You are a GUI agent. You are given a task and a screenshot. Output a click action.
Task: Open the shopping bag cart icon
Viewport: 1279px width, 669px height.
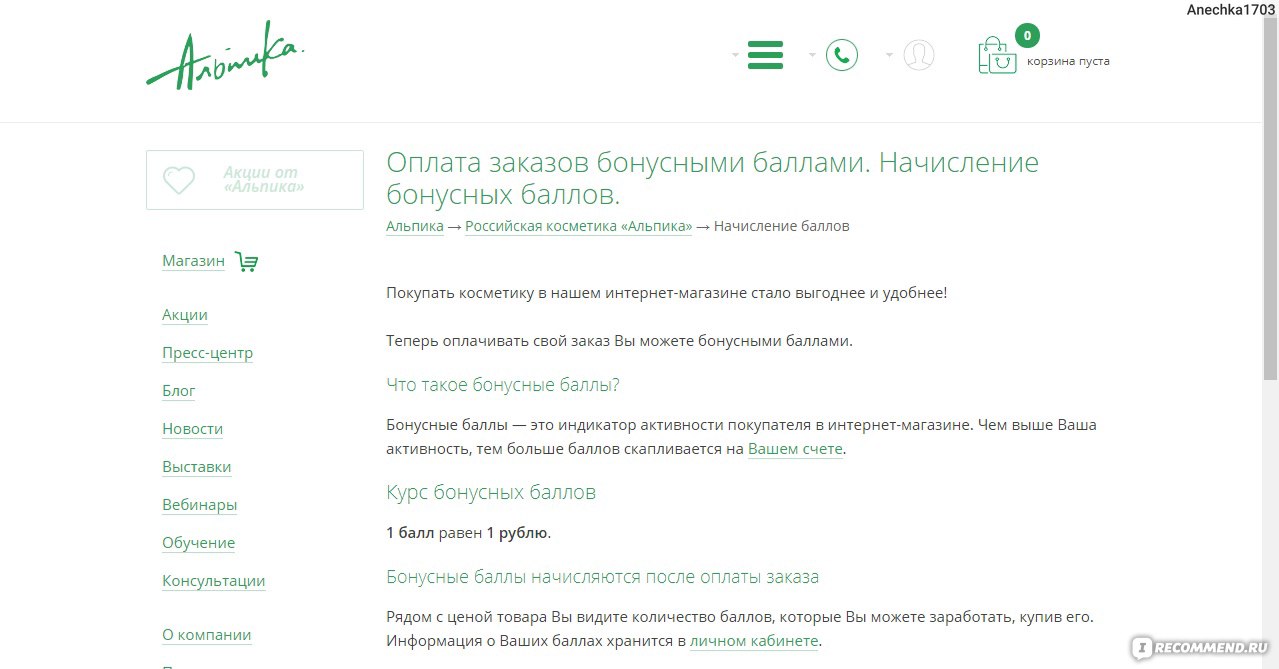(x=997, y=56)
